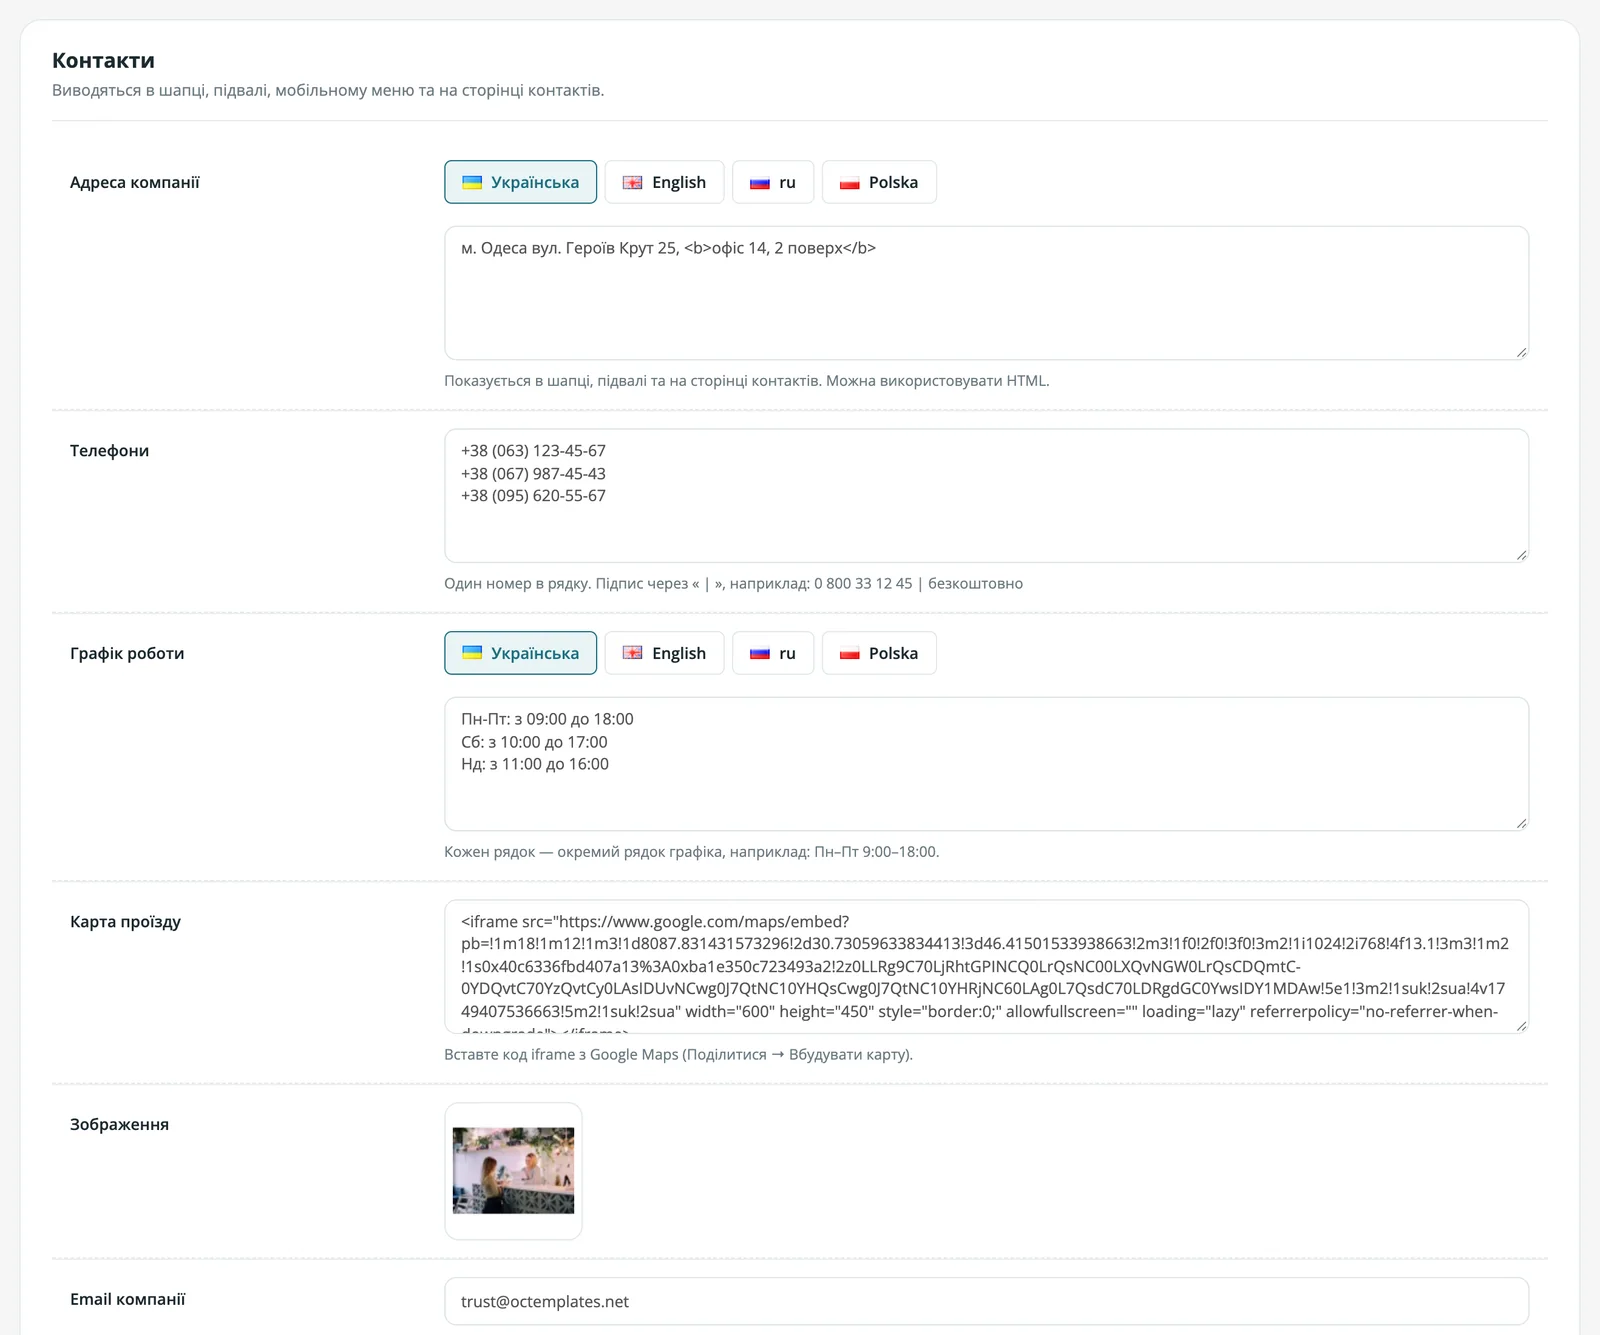Image resolution: width=1600 pixels, height=1335 pixels.
Task: Click the phone line +38 (063) 123-45-67
Action: pyautogui.click(x=533, y=451)
